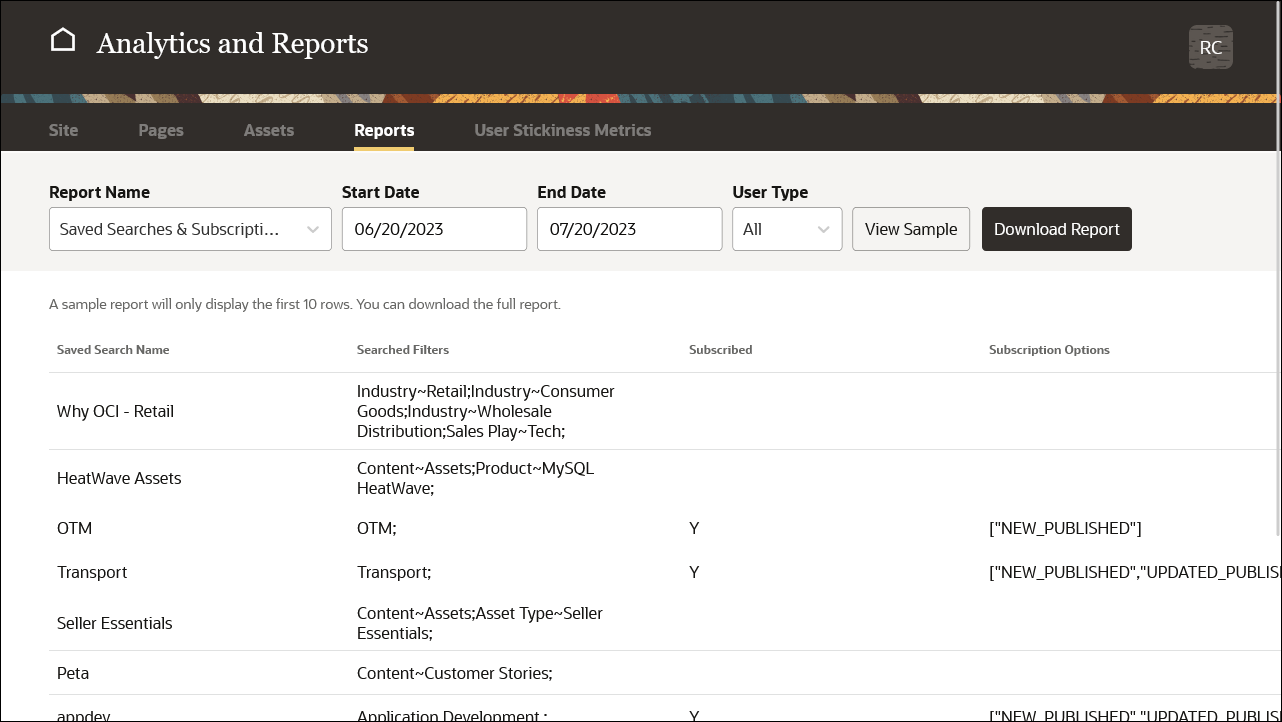
Task: Open the RC user profile avatar
Action: point(1210,46)
